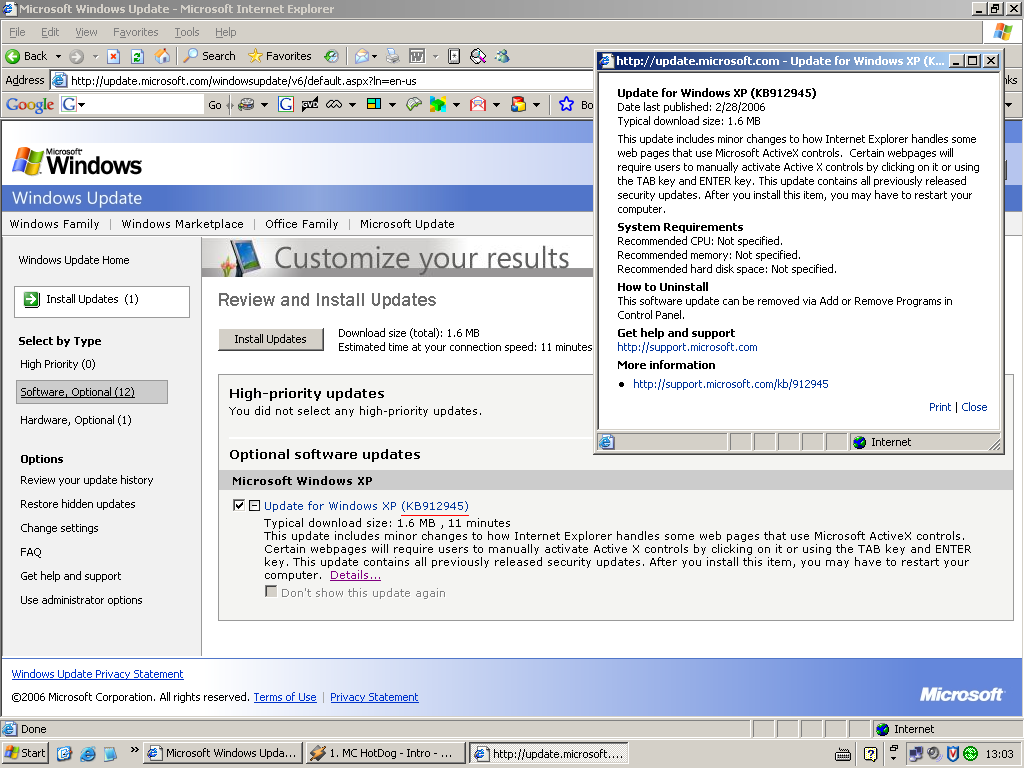Screen dimensions: 1024x768
Task: Open the Back button history dropdown
Action: [58, 57]
